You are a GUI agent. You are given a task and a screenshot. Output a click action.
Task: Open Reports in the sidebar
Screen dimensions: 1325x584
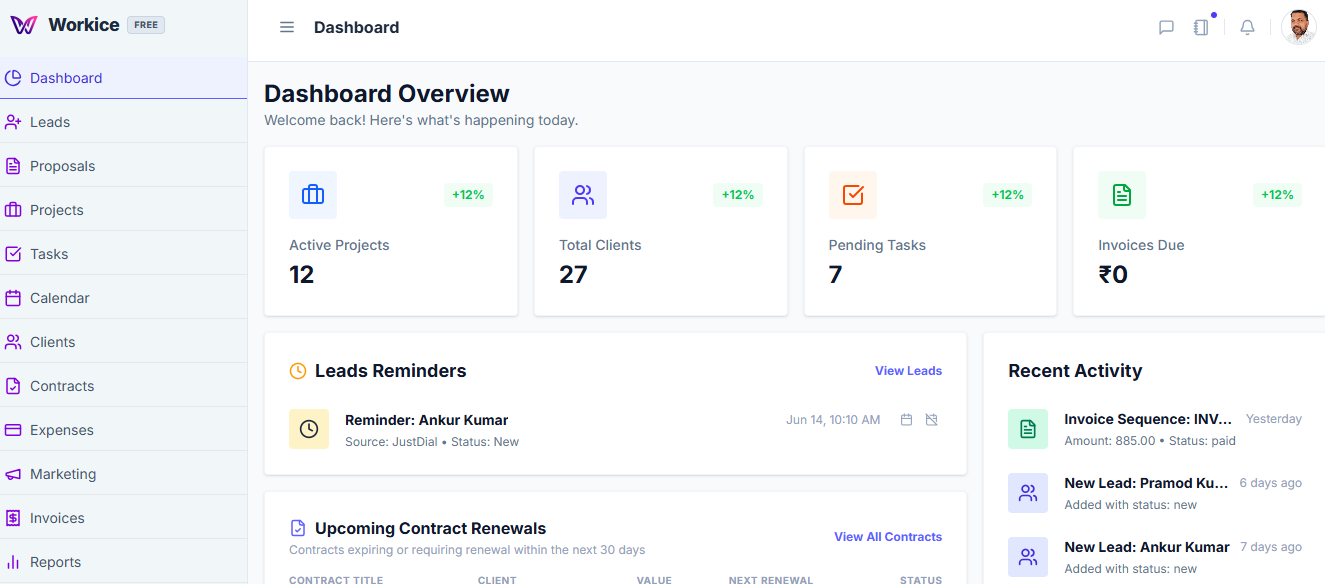point(123,562)
